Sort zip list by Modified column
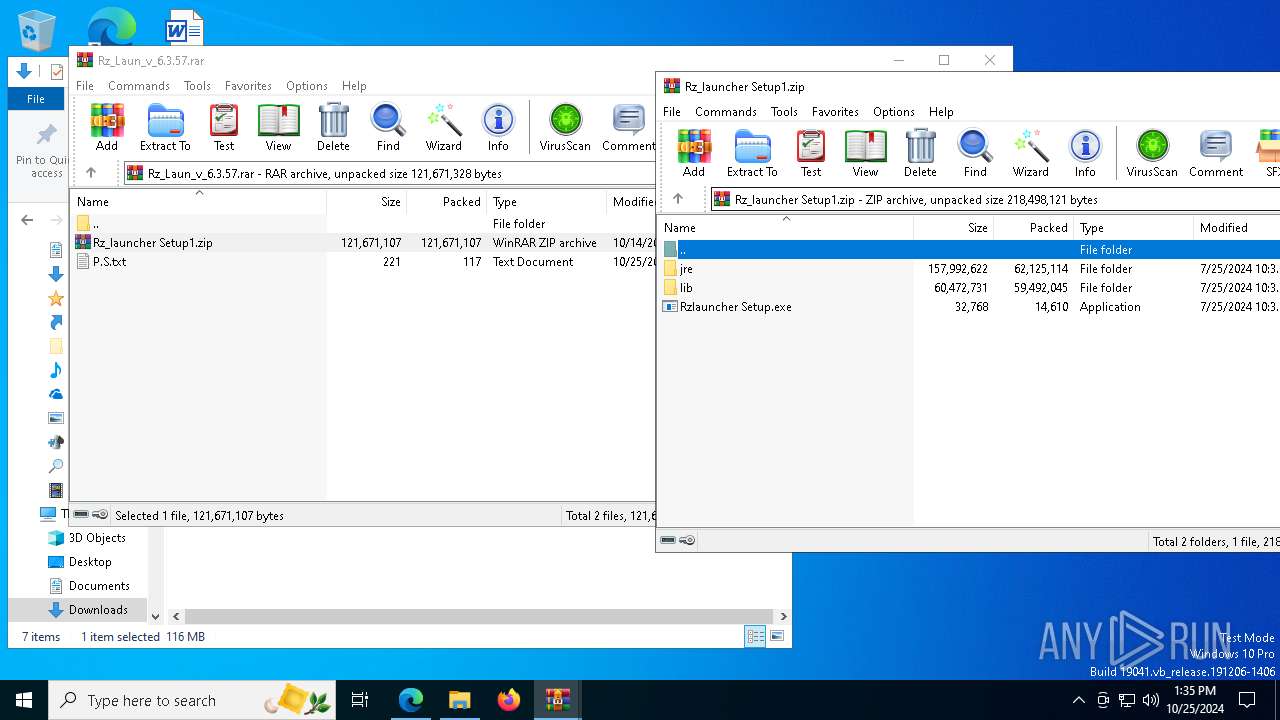This screenshot has height=720, width=1280. point(1236,228)
